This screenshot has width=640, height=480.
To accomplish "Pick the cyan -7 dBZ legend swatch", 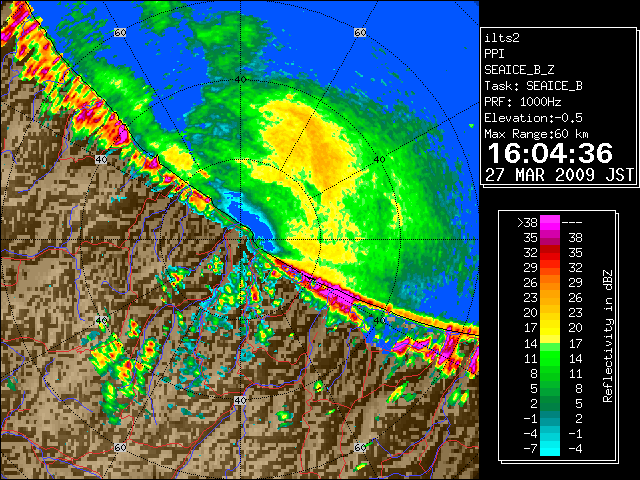I will [549, 449].
